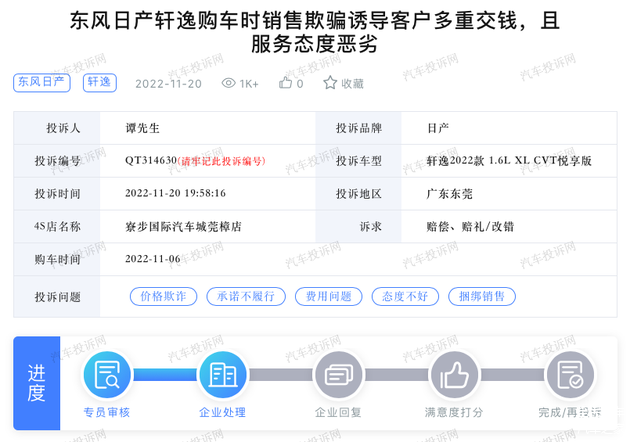
Task: Select the 价格欺诈 issue tag
Action: tap(163, 297)
